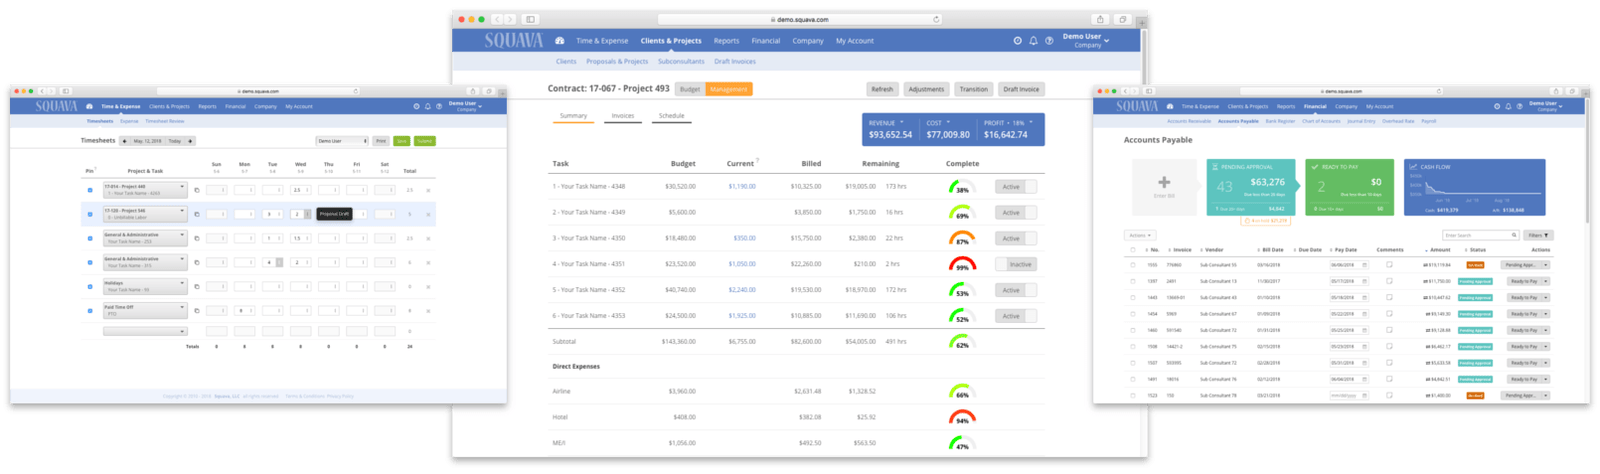Toggle the Inactive switch for Task 4351
Image resolution: width=1600 pixels, height=474 pixels.
coord(1015,265)
